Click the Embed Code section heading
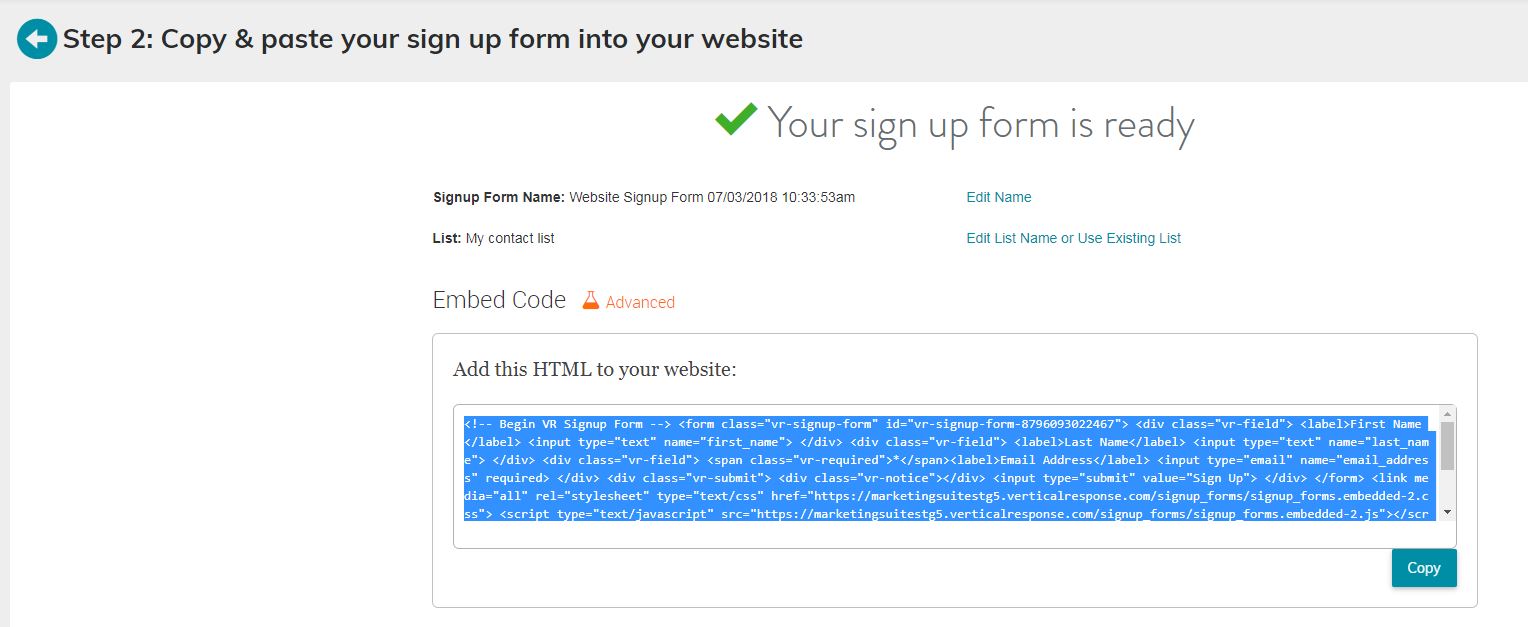The height and width of the screenshot is (627, 1528). click(498, 299)
